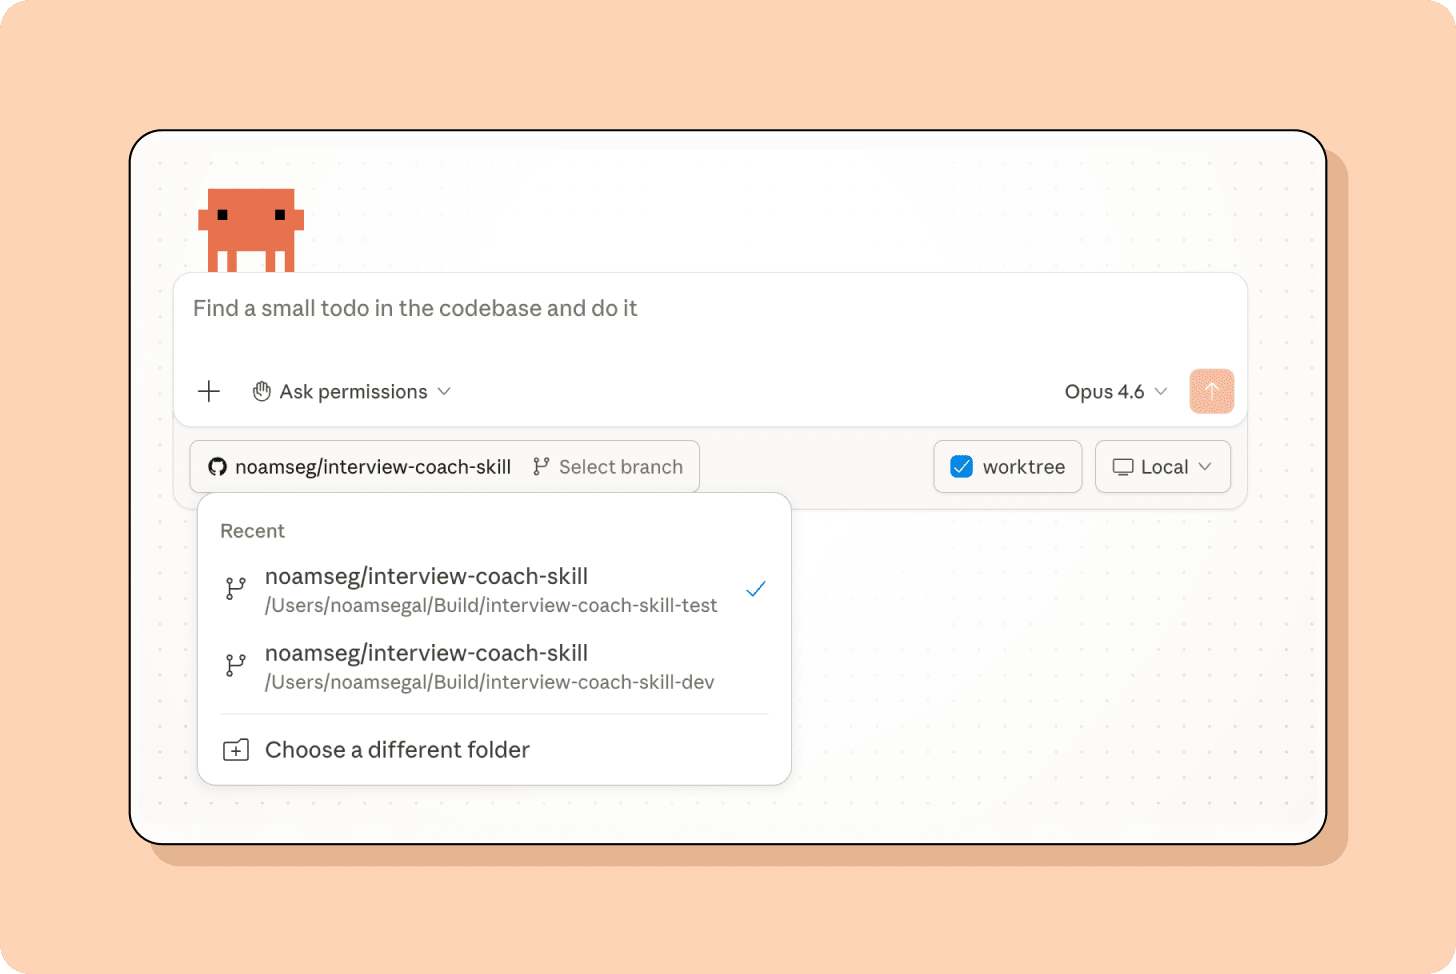Click chevron beside Local
Screen dimensions: 1456x974
tap(1205, 467)
